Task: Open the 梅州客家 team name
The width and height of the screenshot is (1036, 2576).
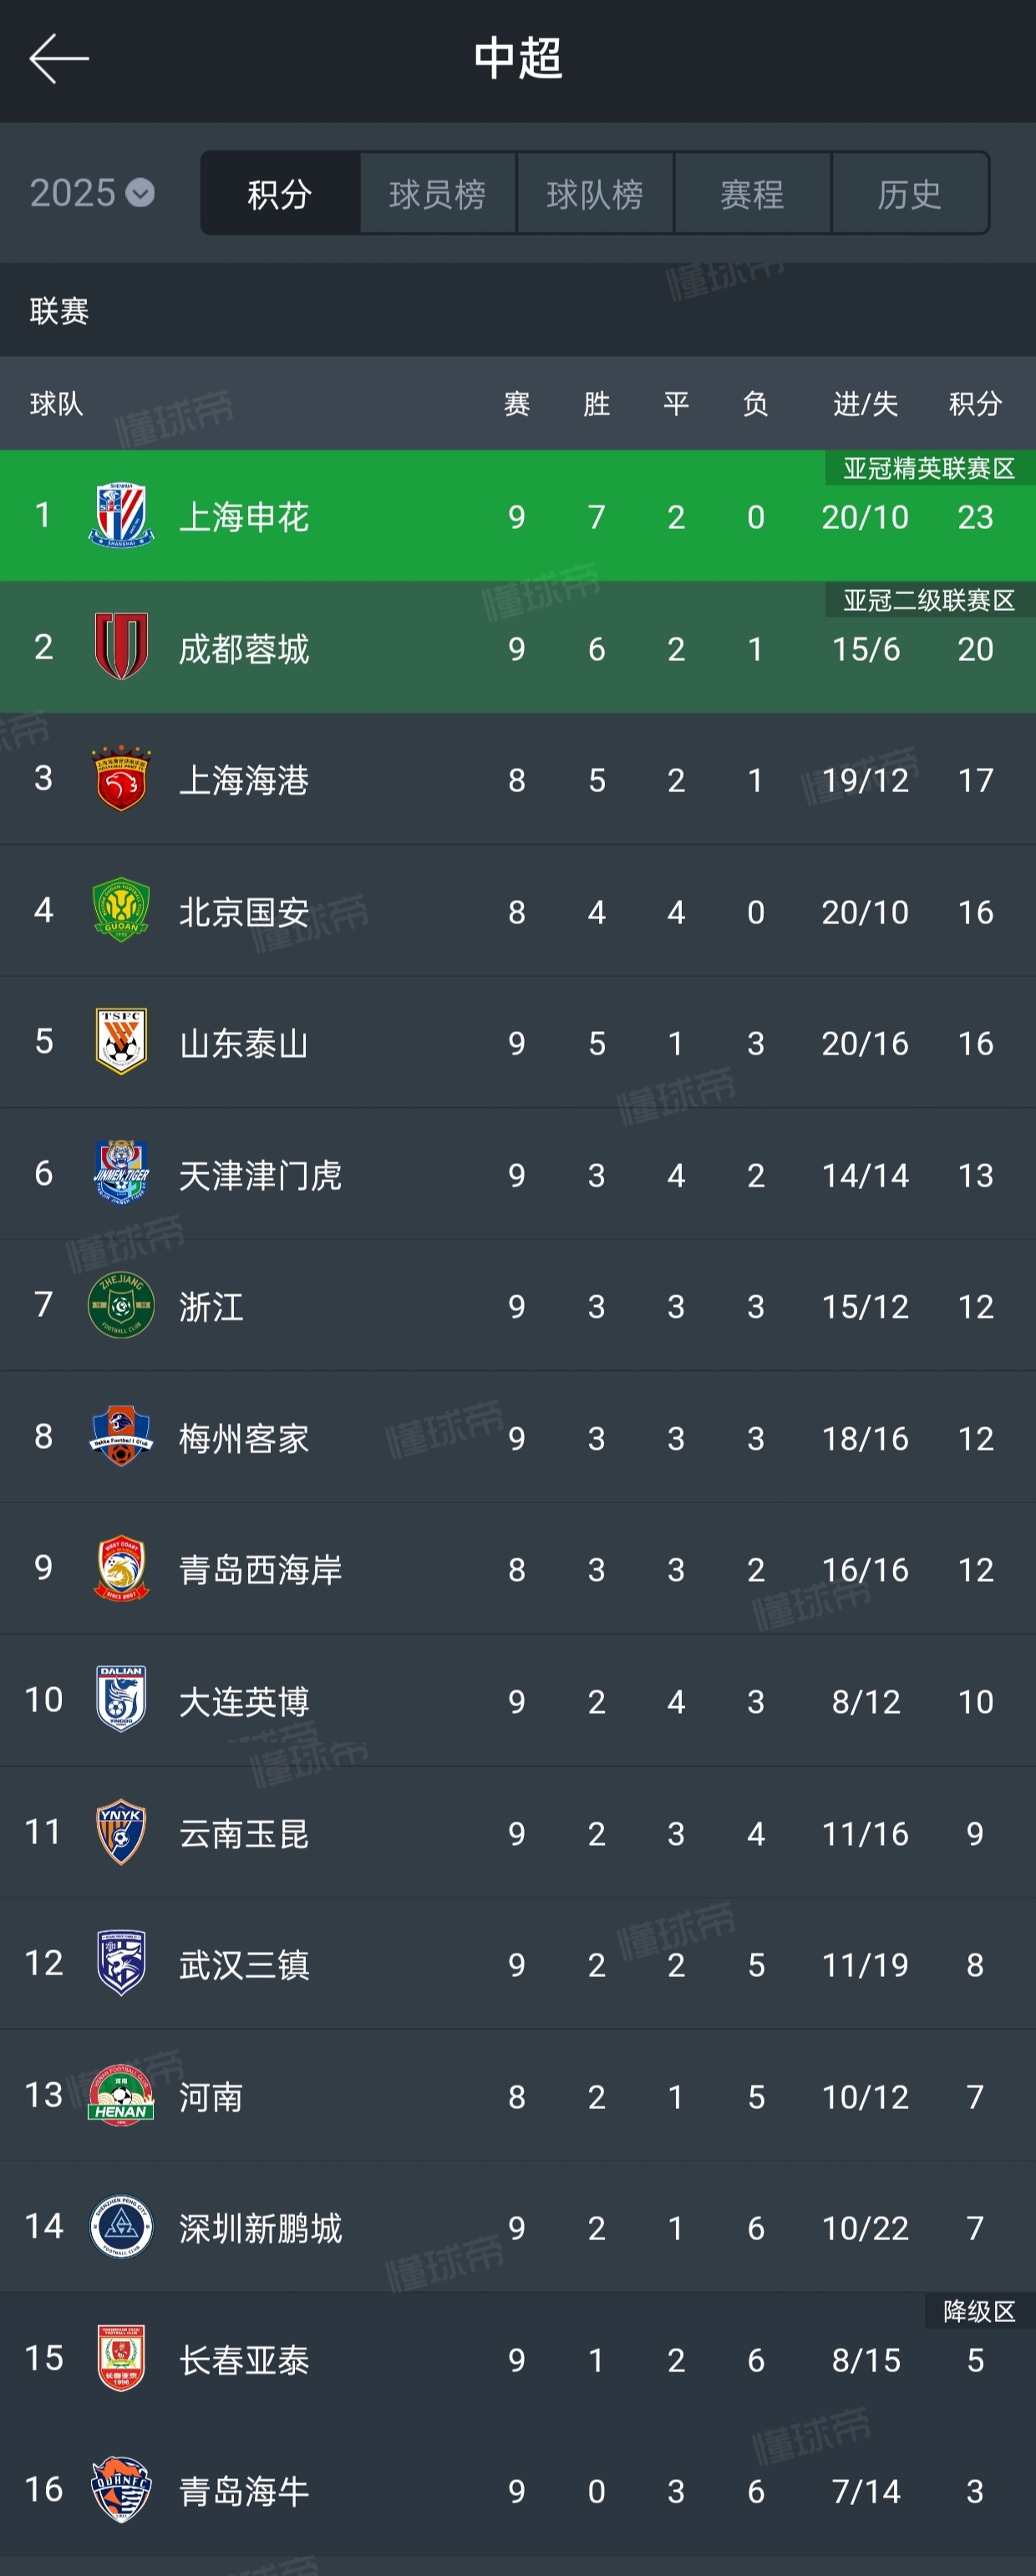Action: (244, 1438)
